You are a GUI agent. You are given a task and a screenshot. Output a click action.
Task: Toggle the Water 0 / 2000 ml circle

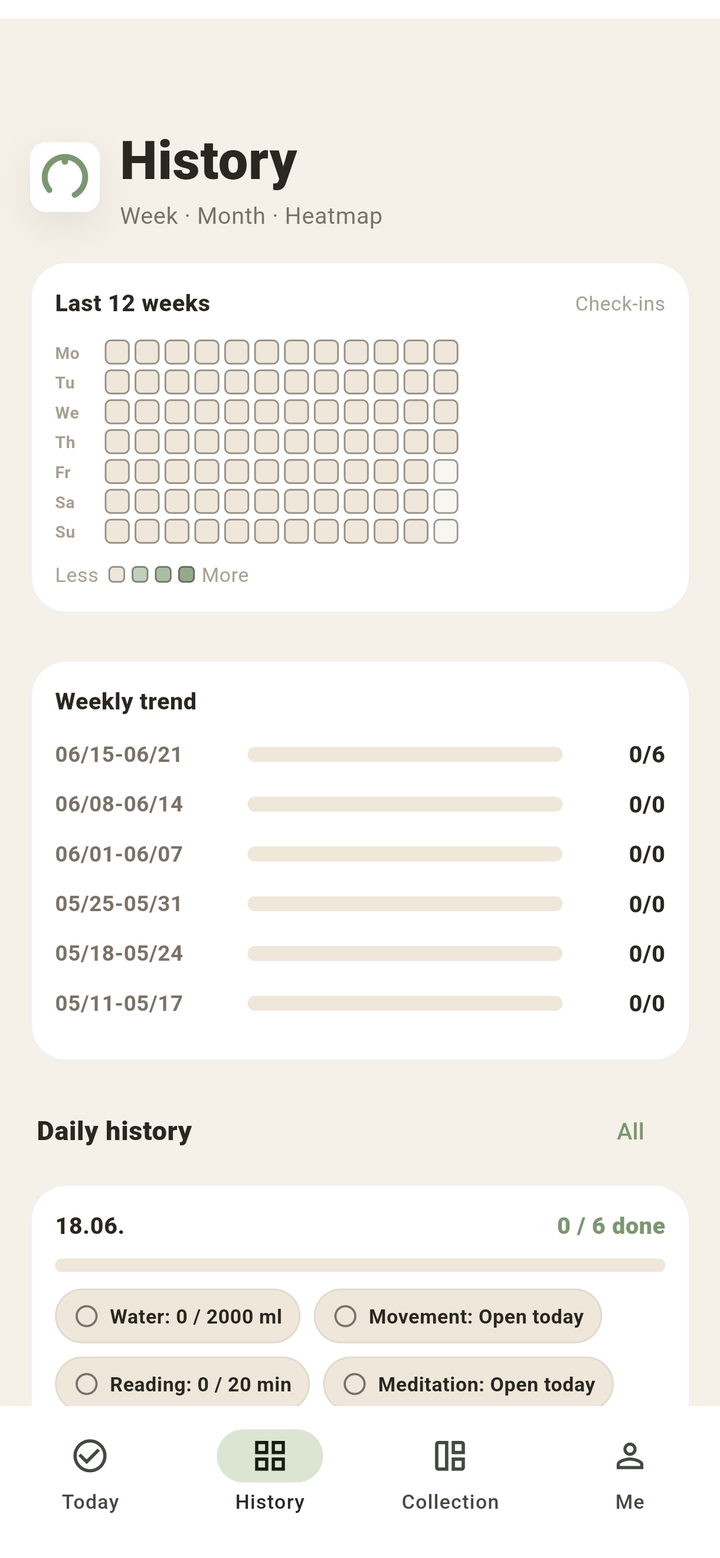(x=87, y=1316)
